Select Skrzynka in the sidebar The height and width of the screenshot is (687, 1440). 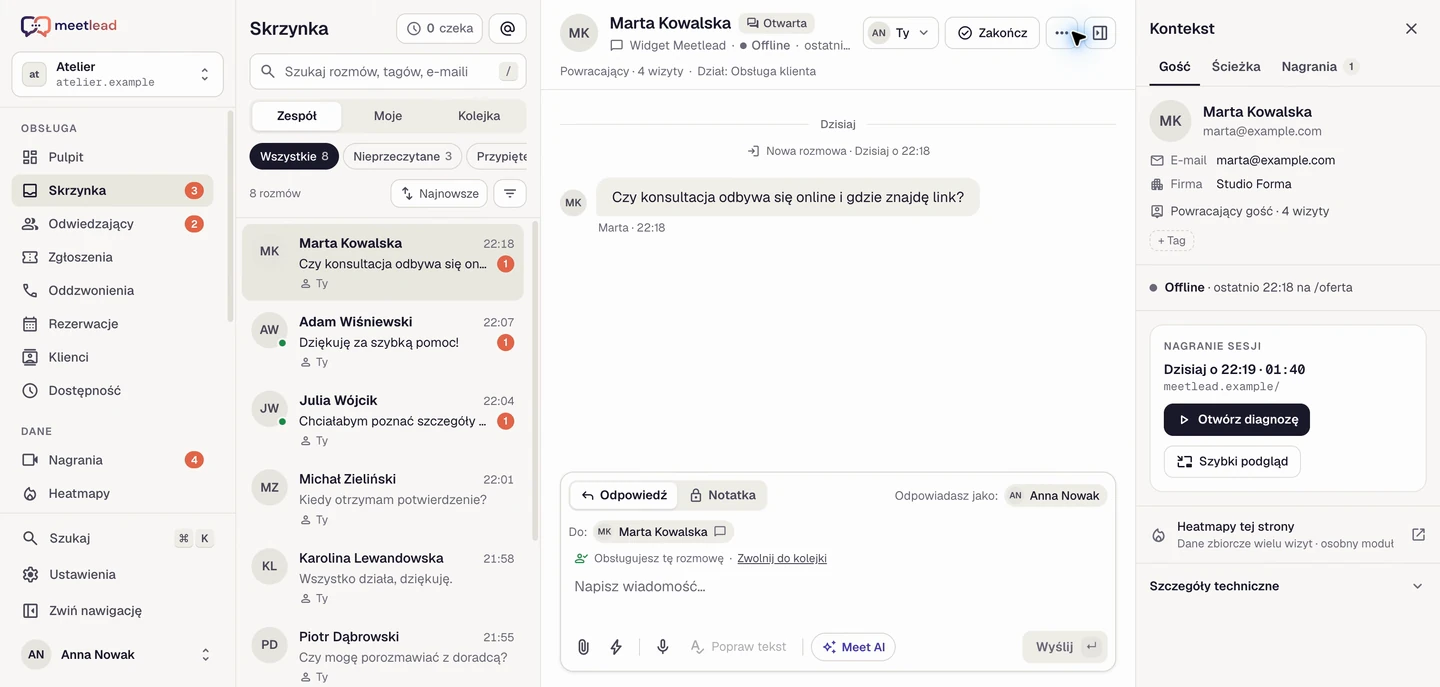pos(112,190)
